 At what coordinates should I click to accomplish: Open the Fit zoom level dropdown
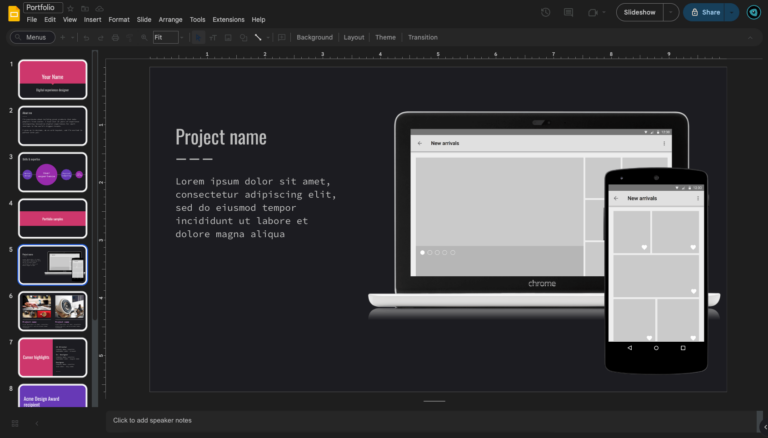coord(165,37)
